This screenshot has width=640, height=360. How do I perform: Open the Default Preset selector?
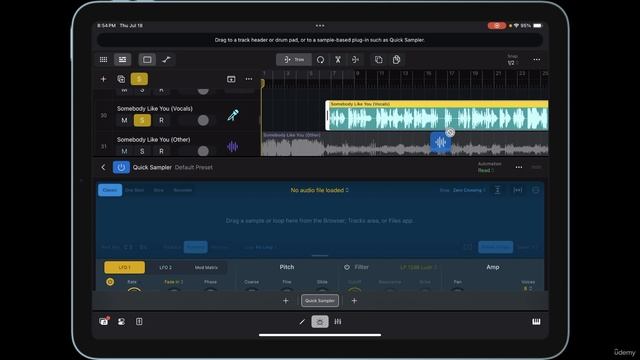point(193,167)
